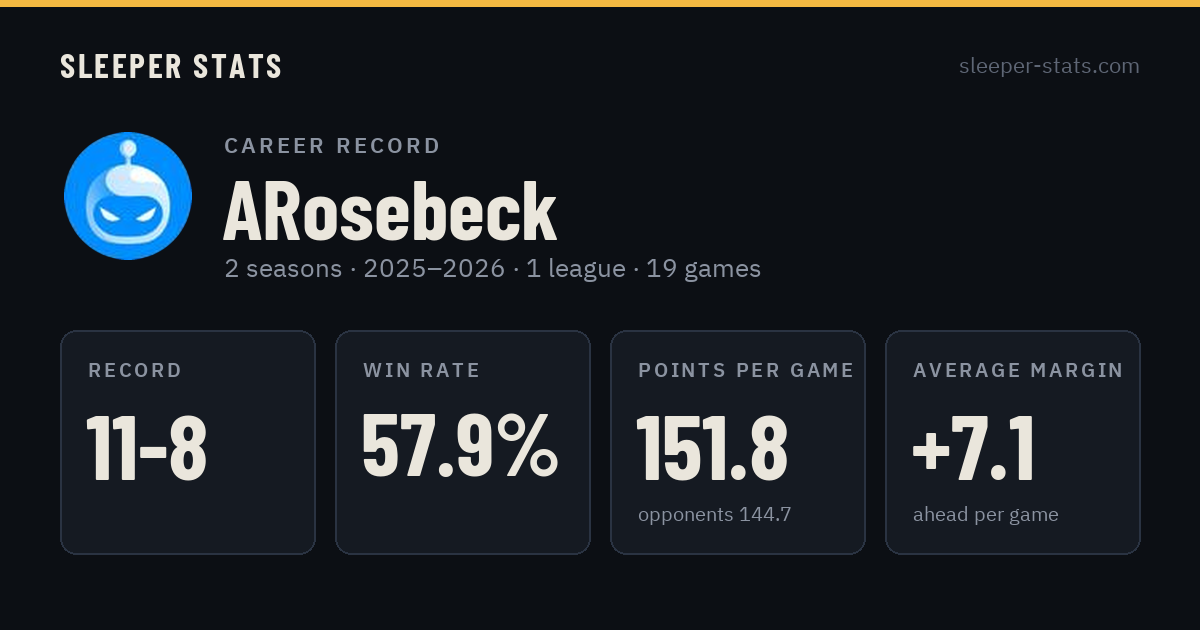Click the ahead per game subtext
The width and height of the screenshot is (1200, 630).
(985, 515)
